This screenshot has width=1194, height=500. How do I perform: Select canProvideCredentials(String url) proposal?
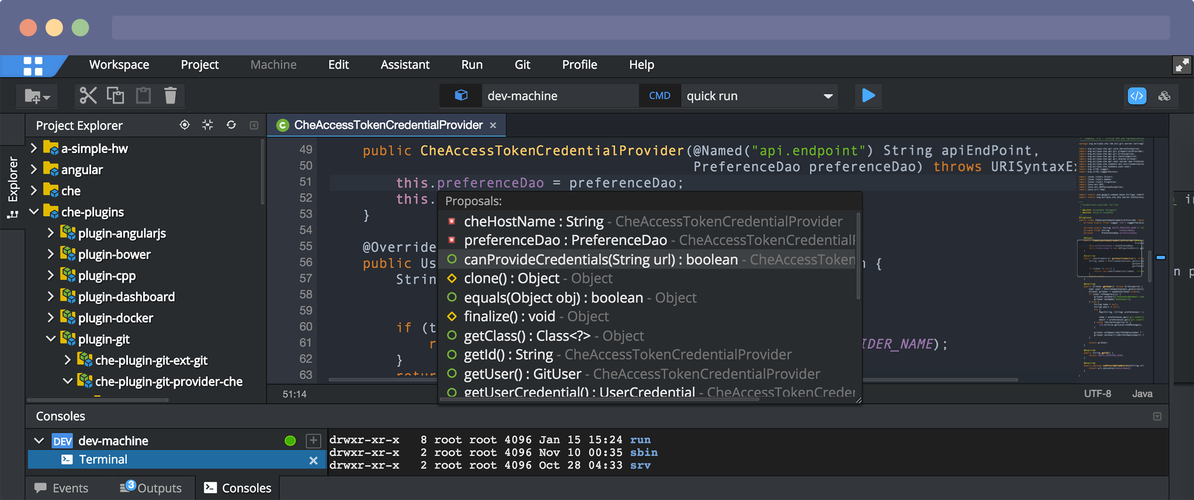click(600, 260)
